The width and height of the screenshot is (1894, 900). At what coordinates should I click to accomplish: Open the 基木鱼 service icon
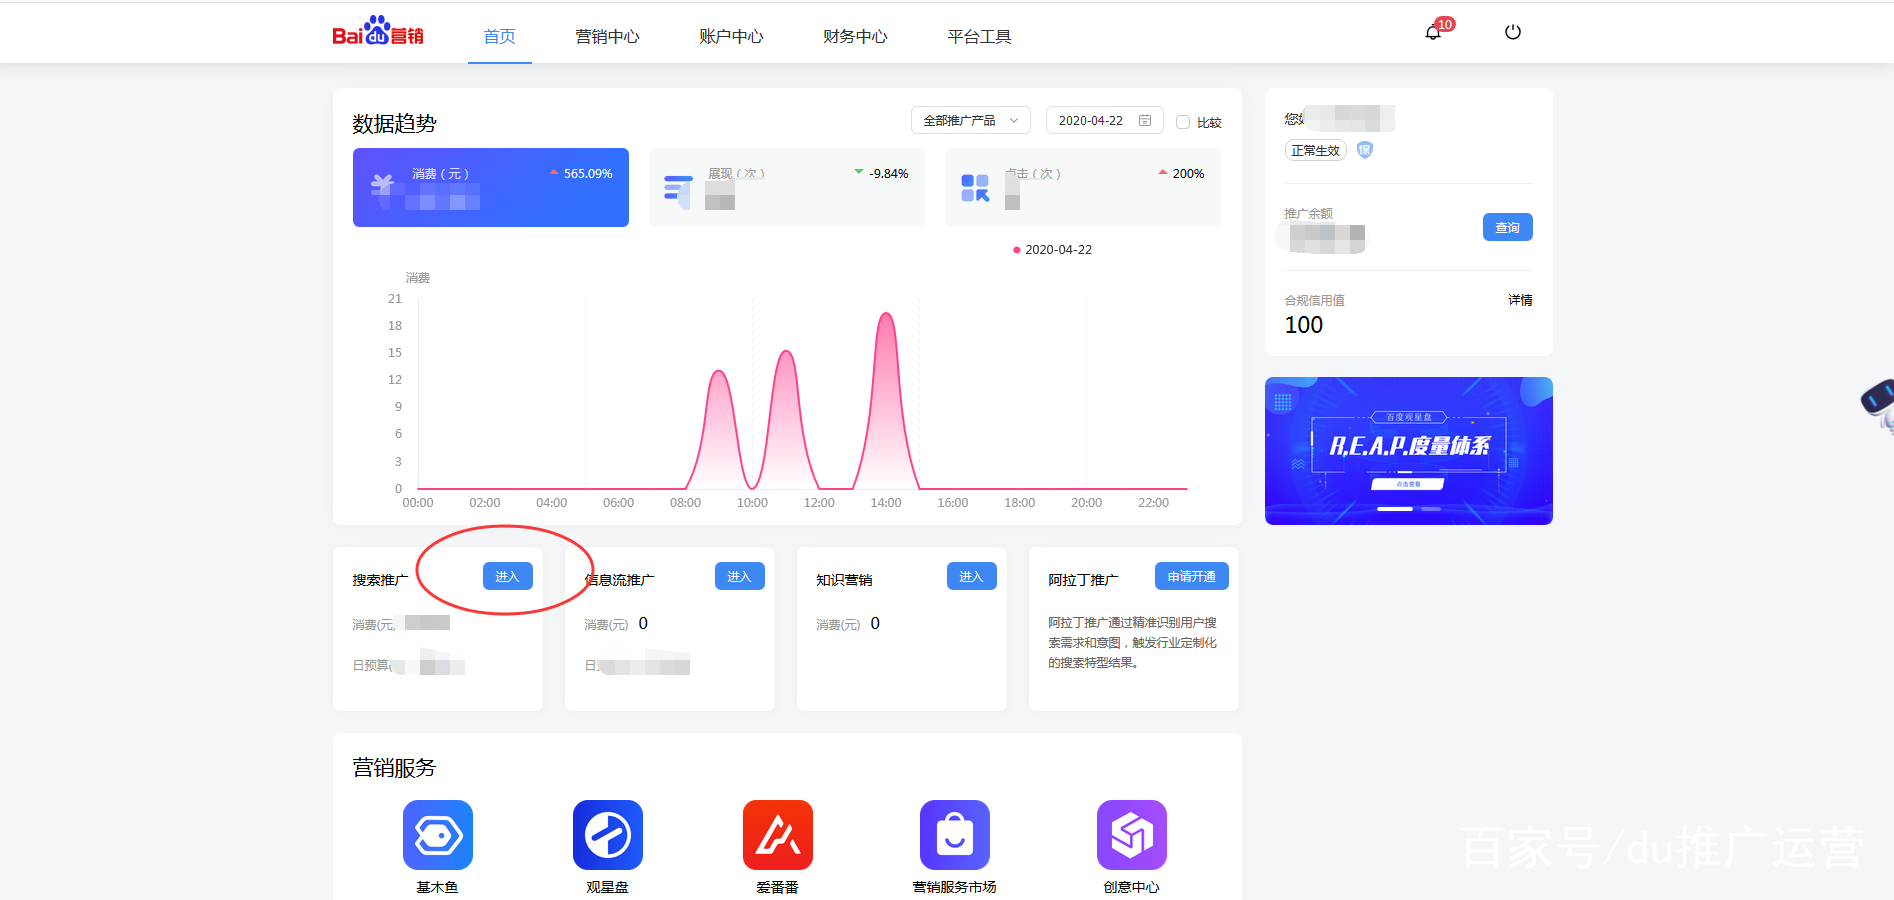pyautogui.click(x=437, y=834)
